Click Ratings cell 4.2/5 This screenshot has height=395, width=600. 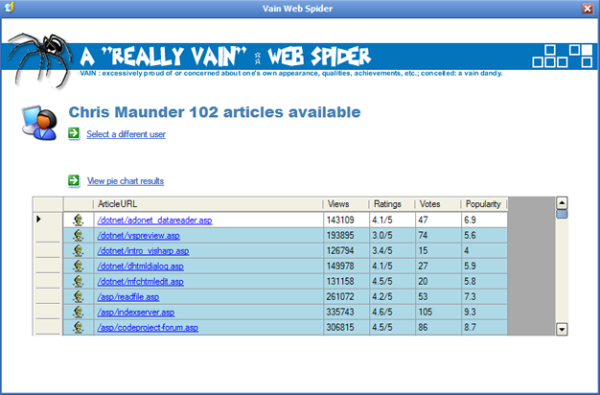coord(392,297)
